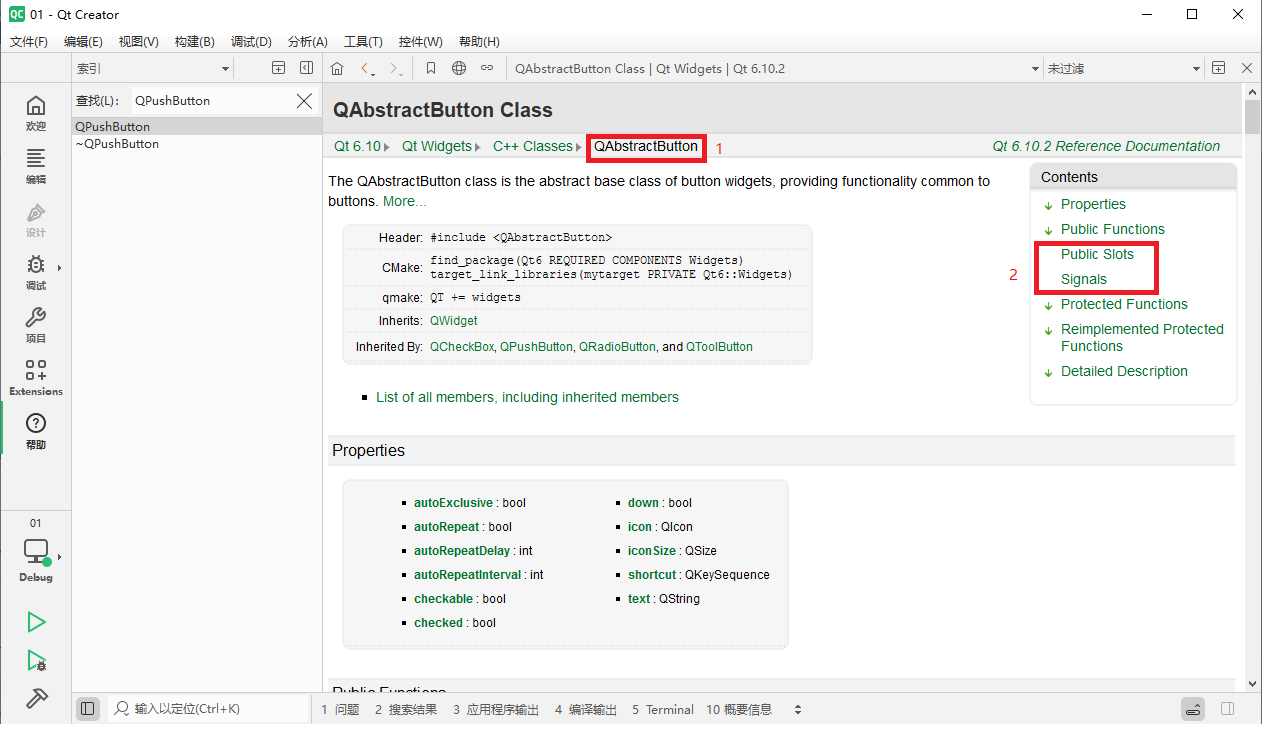Viewport: 1268px width, 732px height.
Task: Open the Extensions mode
Action: tap(36, 379)
